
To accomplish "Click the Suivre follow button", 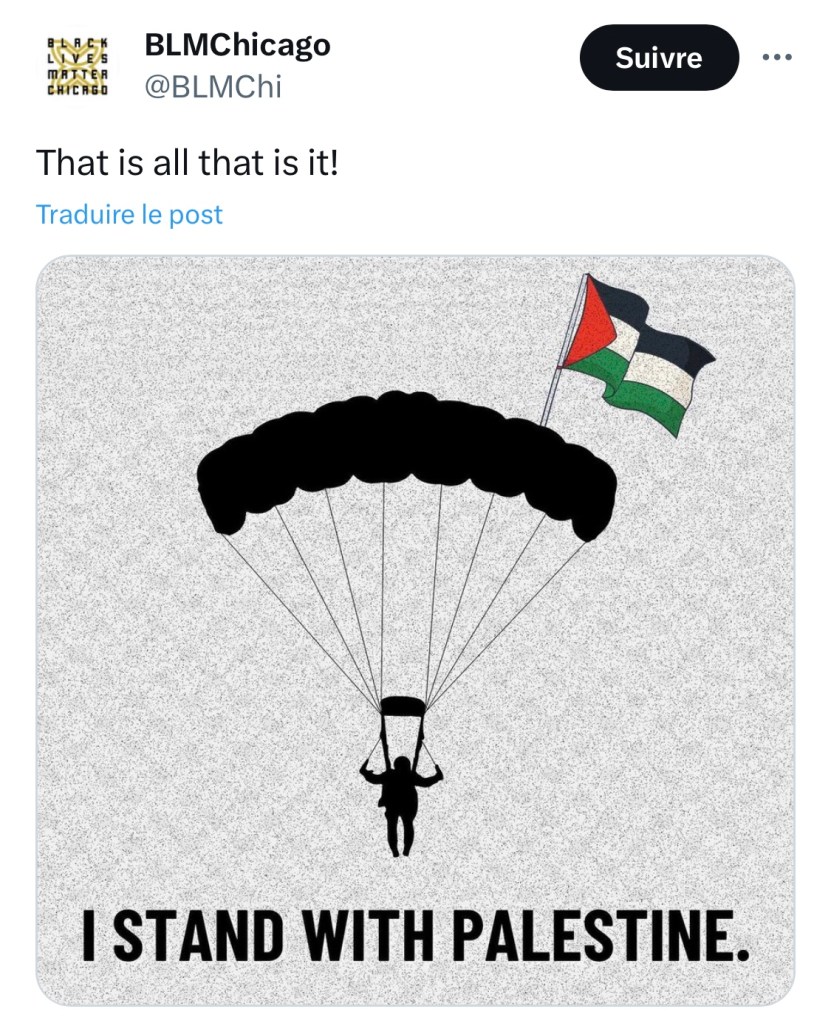I will (x=659, y=58).
